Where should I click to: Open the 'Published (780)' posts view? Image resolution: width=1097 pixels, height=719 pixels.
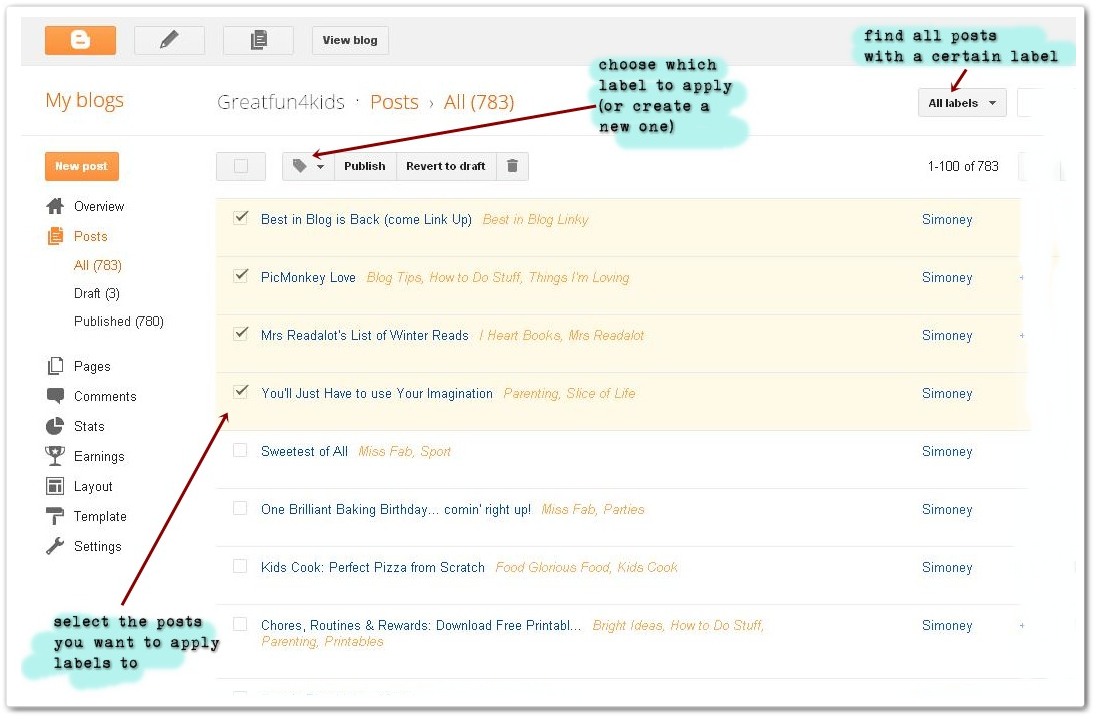click(118, 321)
